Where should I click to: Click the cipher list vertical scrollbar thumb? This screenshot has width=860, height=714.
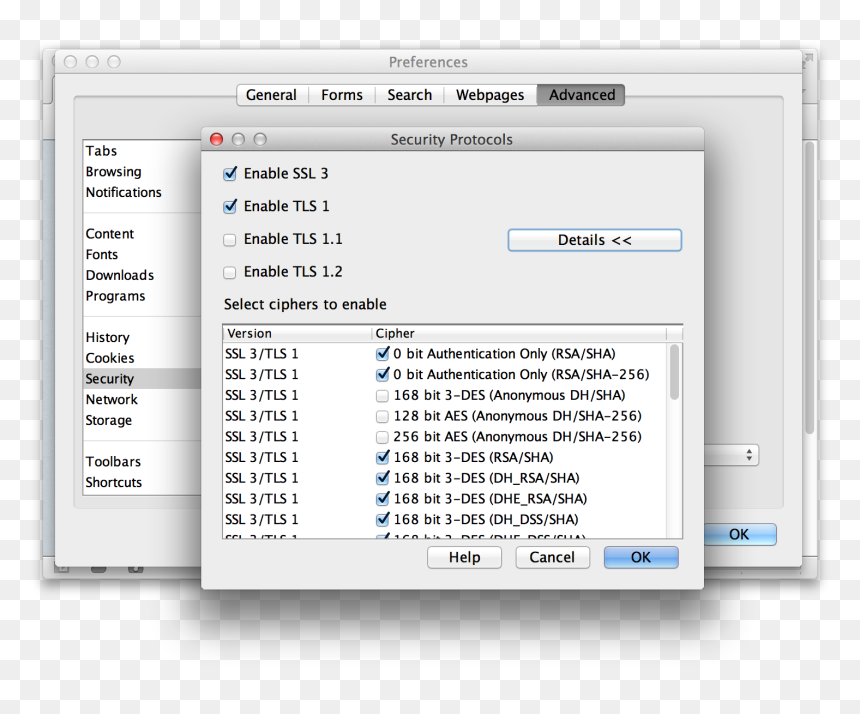point(675,372)
